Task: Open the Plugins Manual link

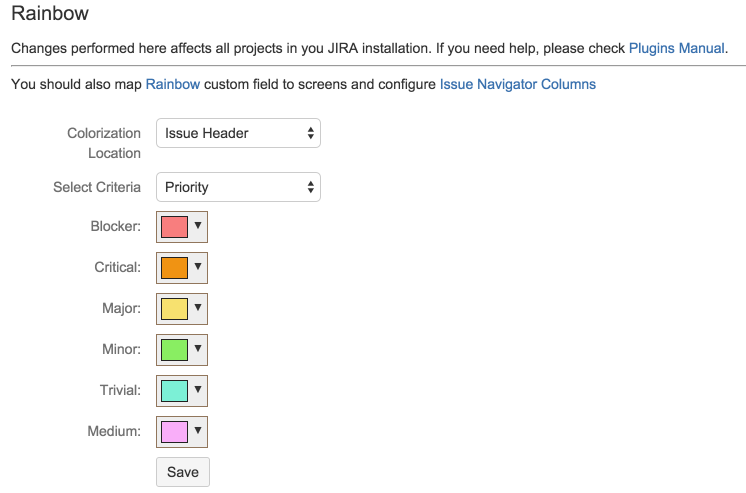Action: point(677,48)
